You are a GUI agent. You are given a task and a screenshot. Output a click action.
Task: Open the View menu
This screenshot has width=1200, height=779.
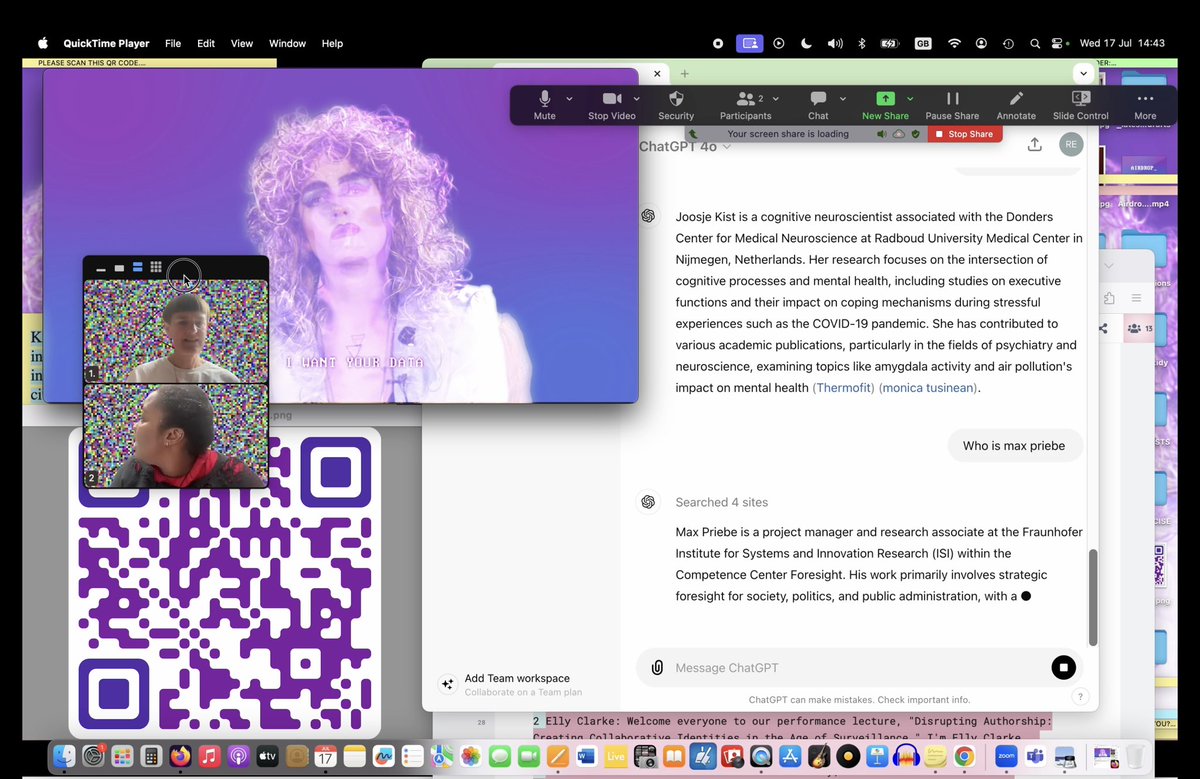click(x=242, y=43)
